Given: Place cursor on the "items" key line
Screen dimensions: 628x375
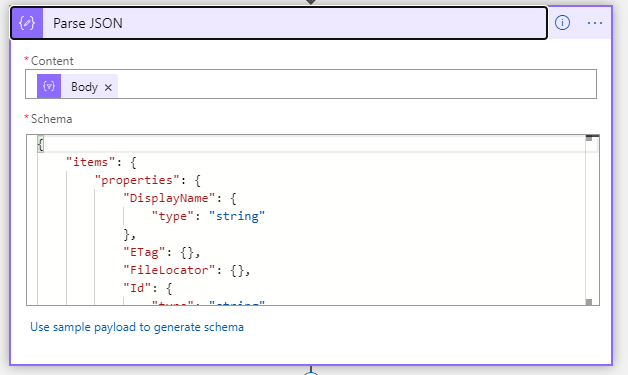Looking at the screenshot, I should 101,162.
